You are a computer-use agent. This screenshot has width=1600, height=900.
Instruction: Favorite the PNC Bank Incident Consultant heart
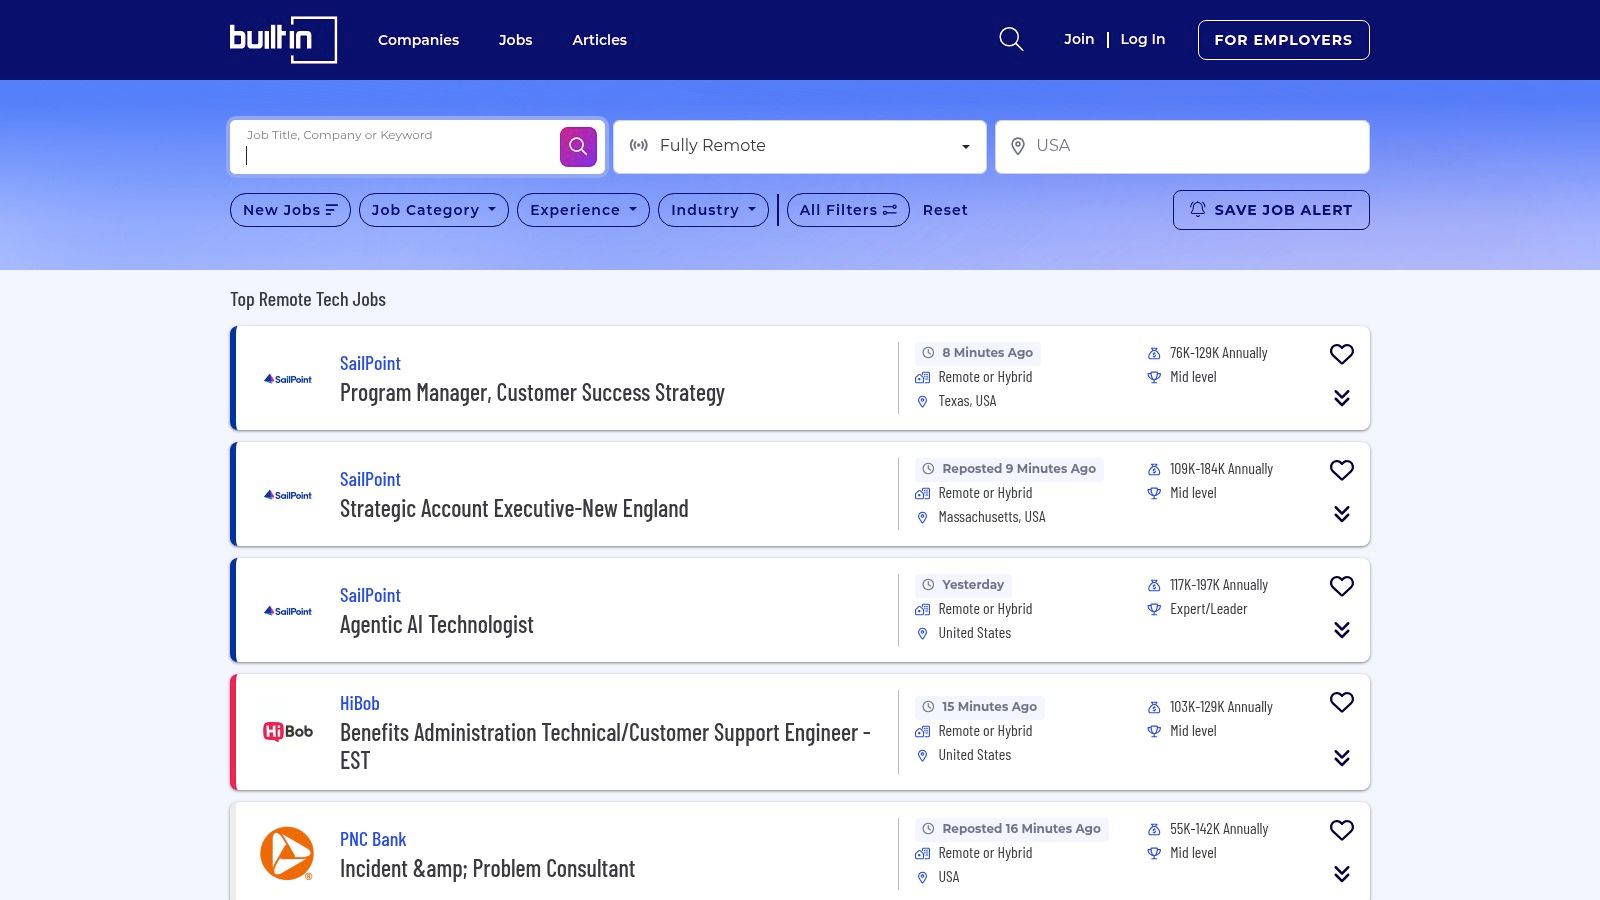[x=1342, y=830]
